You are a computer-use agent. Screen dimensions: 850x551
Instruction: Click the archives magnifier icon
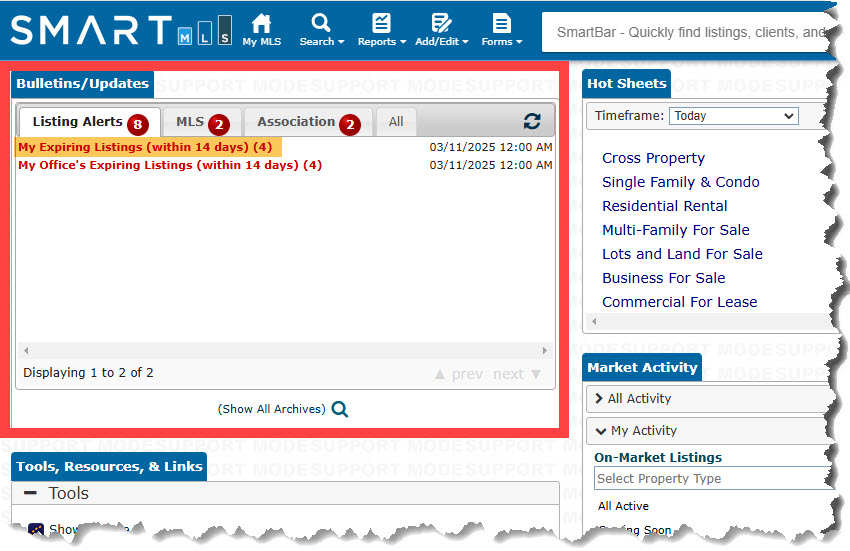(x=340, y=409)
